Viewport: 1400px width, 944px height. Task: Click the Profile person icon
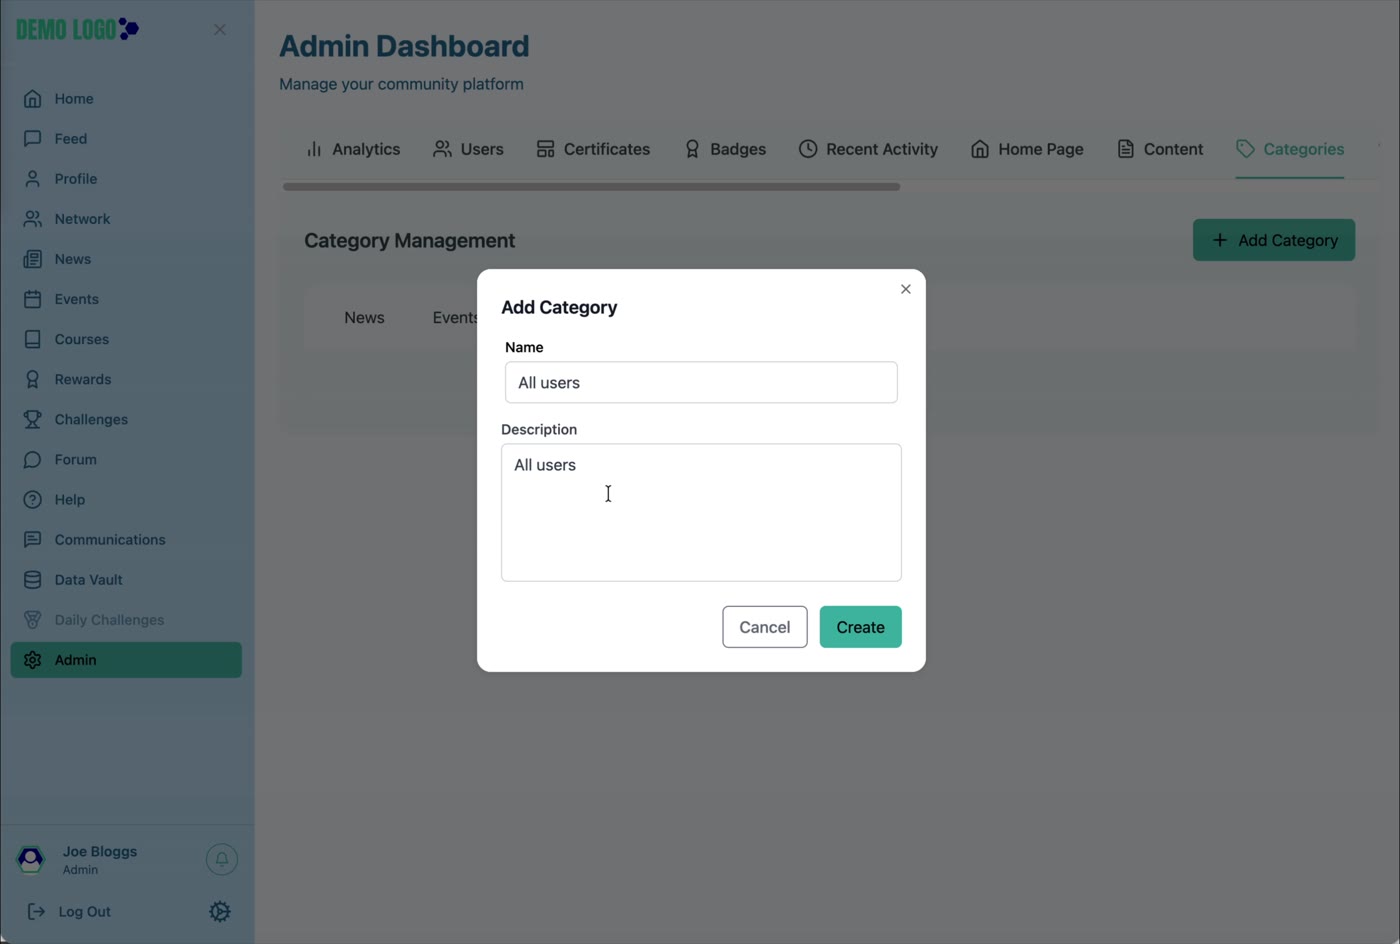click(33, 179)
